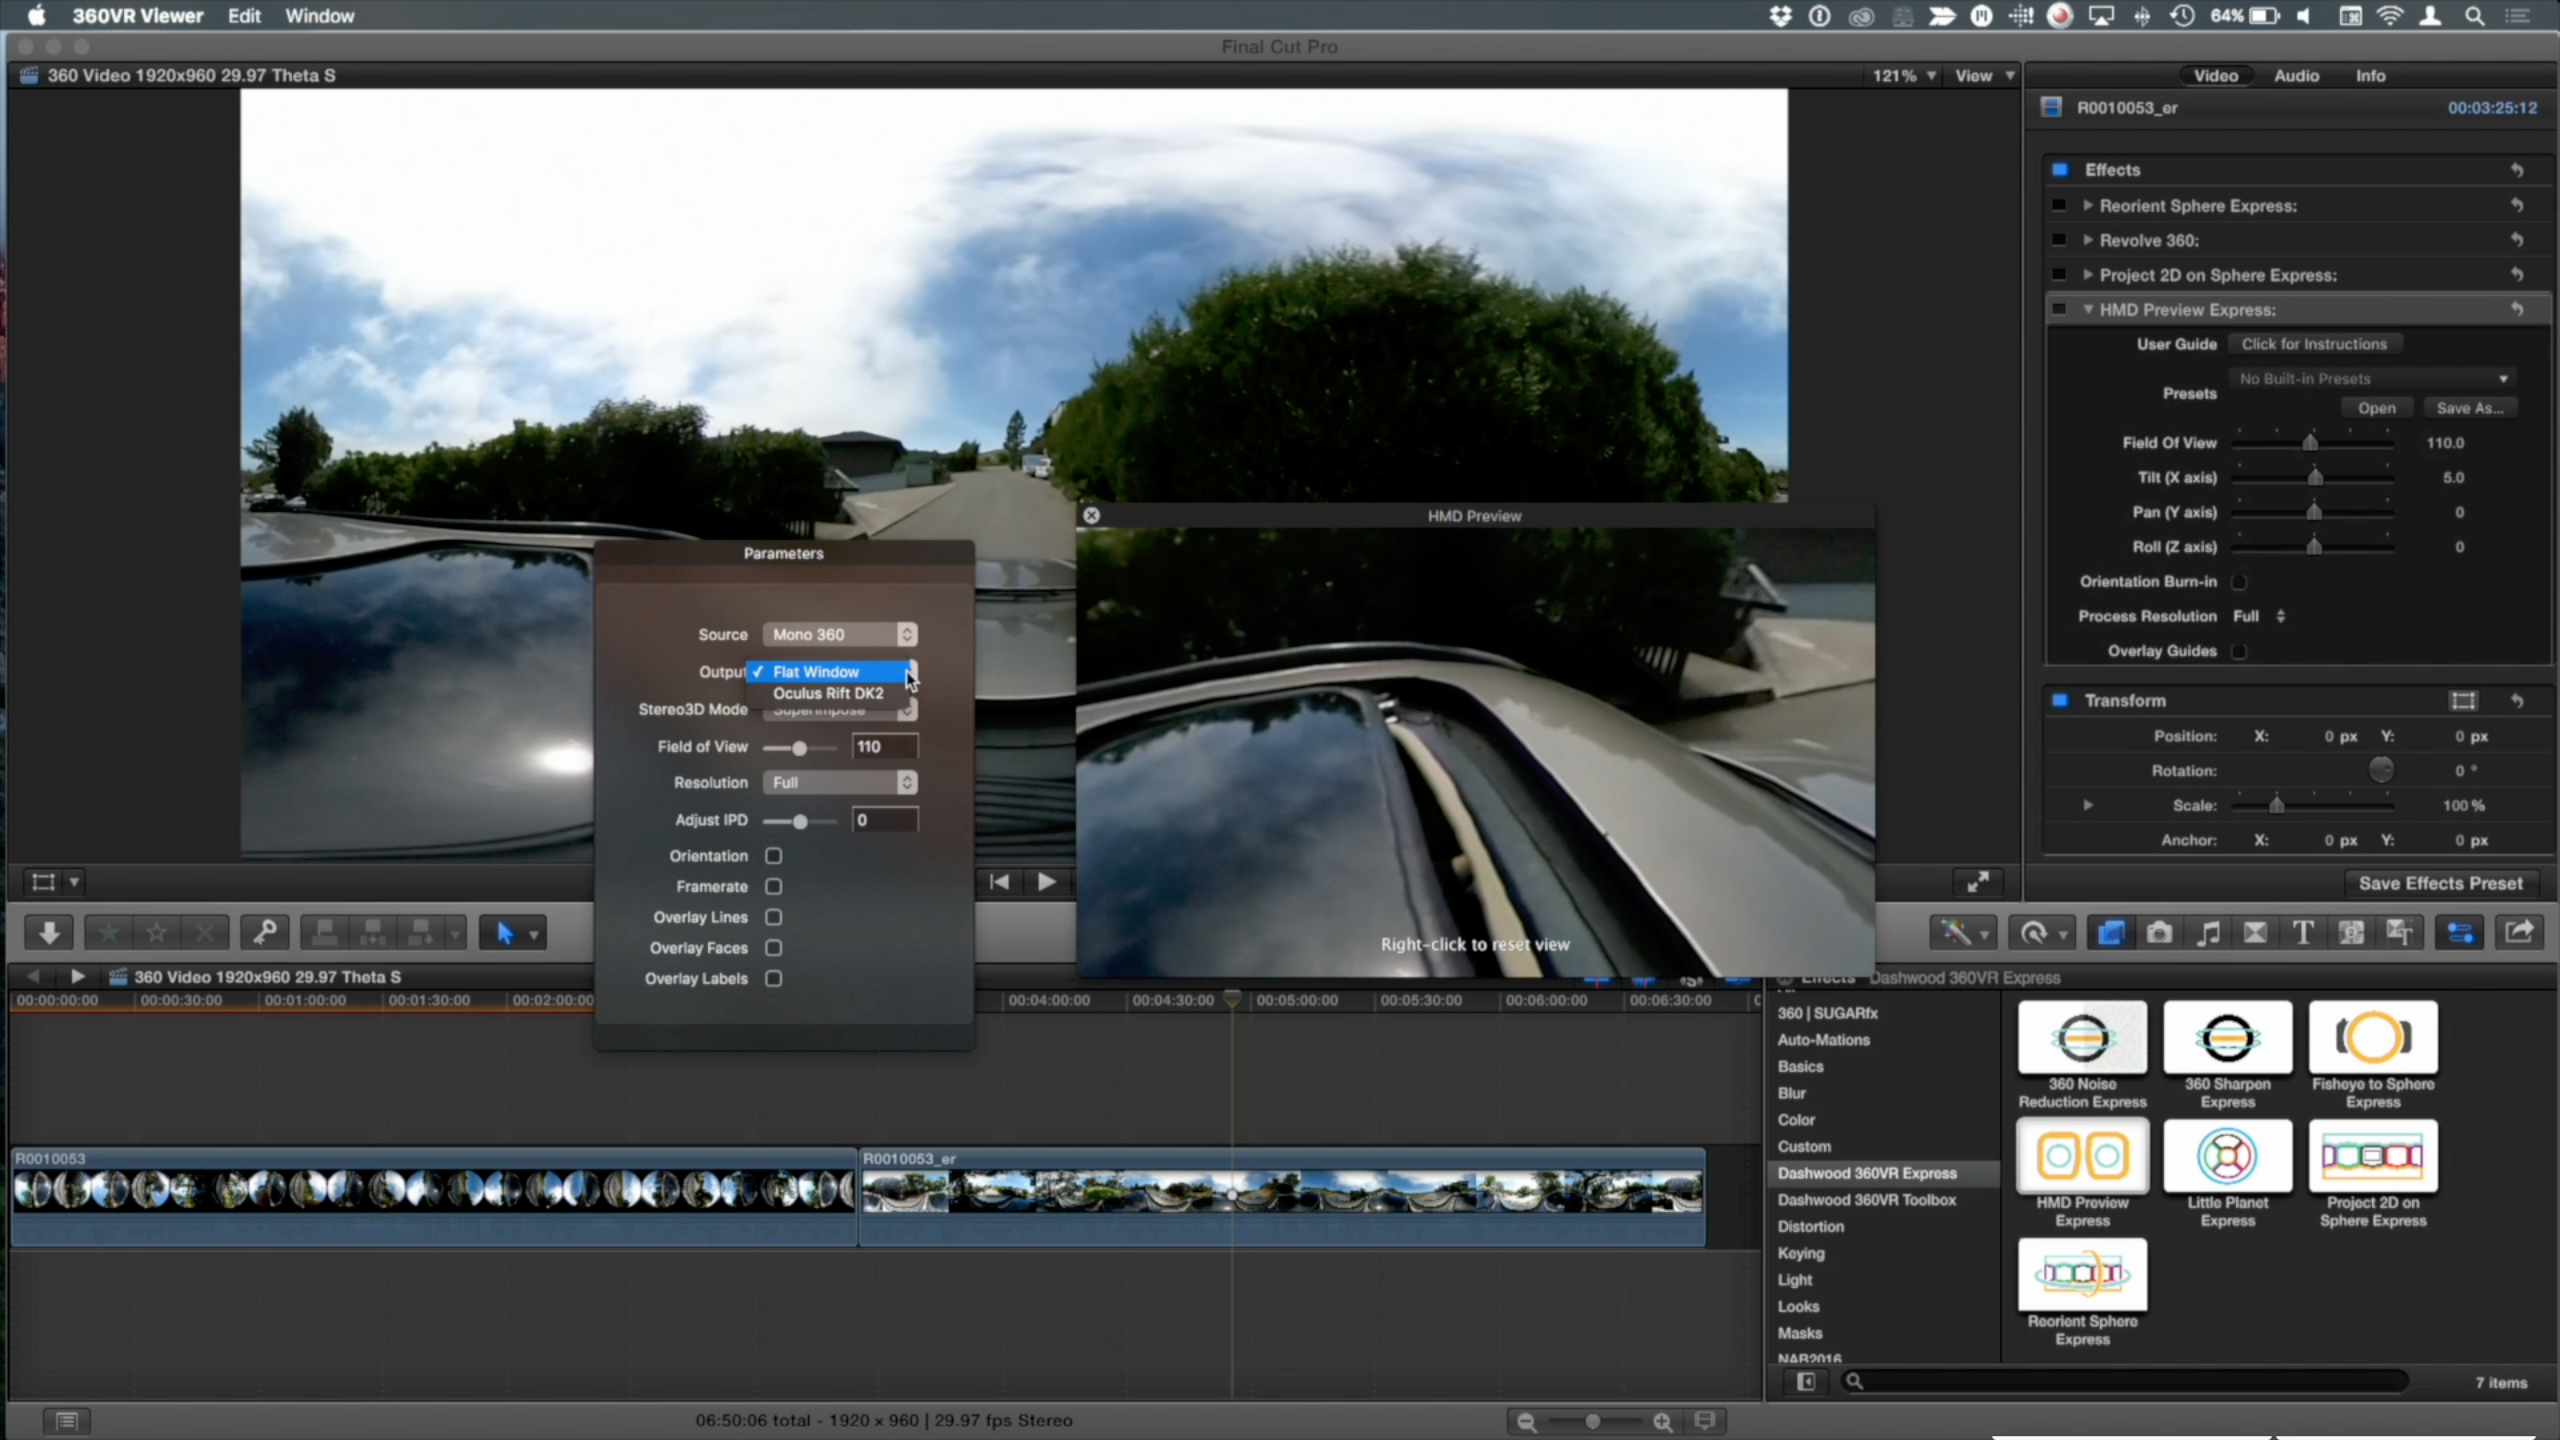Switch to the Info inspector tab
This screenshot has height=1440, width=2560.
pos(2370,76)
